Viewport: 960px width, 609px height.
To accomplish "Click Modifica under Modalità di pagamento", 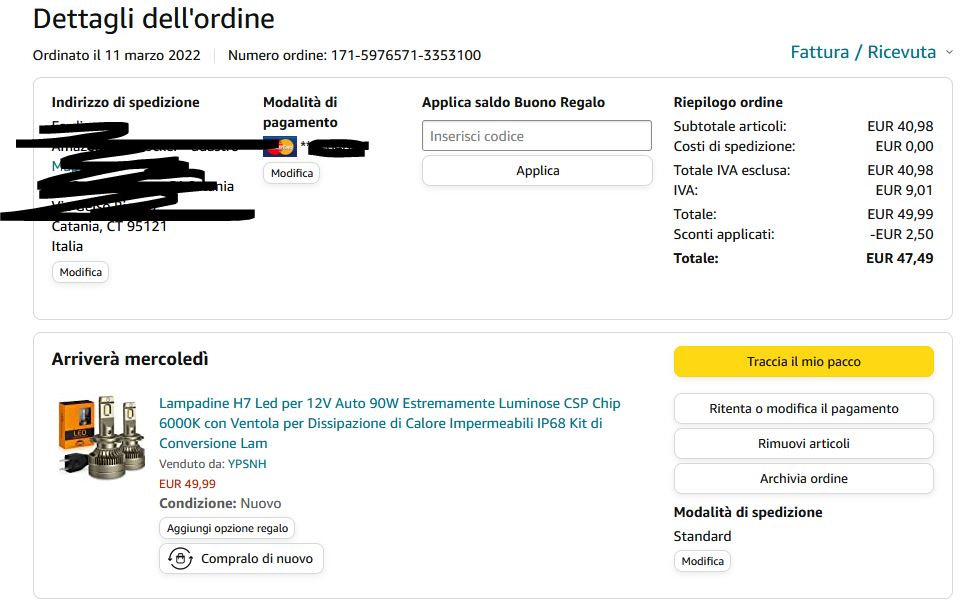I will 292,173.
